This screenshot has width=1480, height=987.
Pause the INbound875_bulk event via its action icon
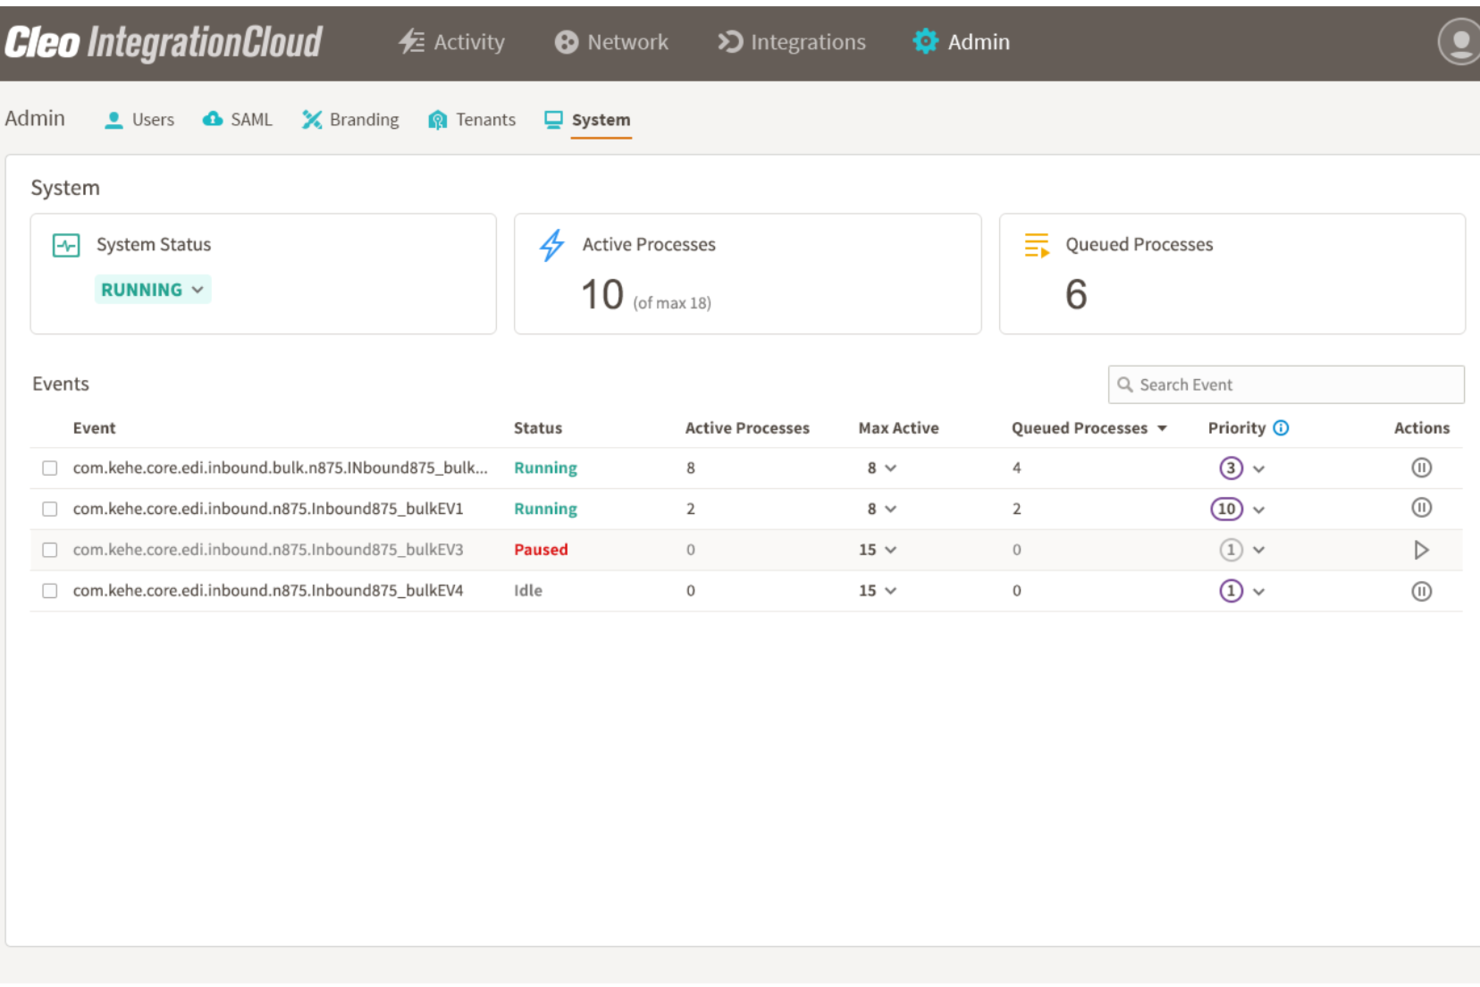click(x=1421, y=467)
